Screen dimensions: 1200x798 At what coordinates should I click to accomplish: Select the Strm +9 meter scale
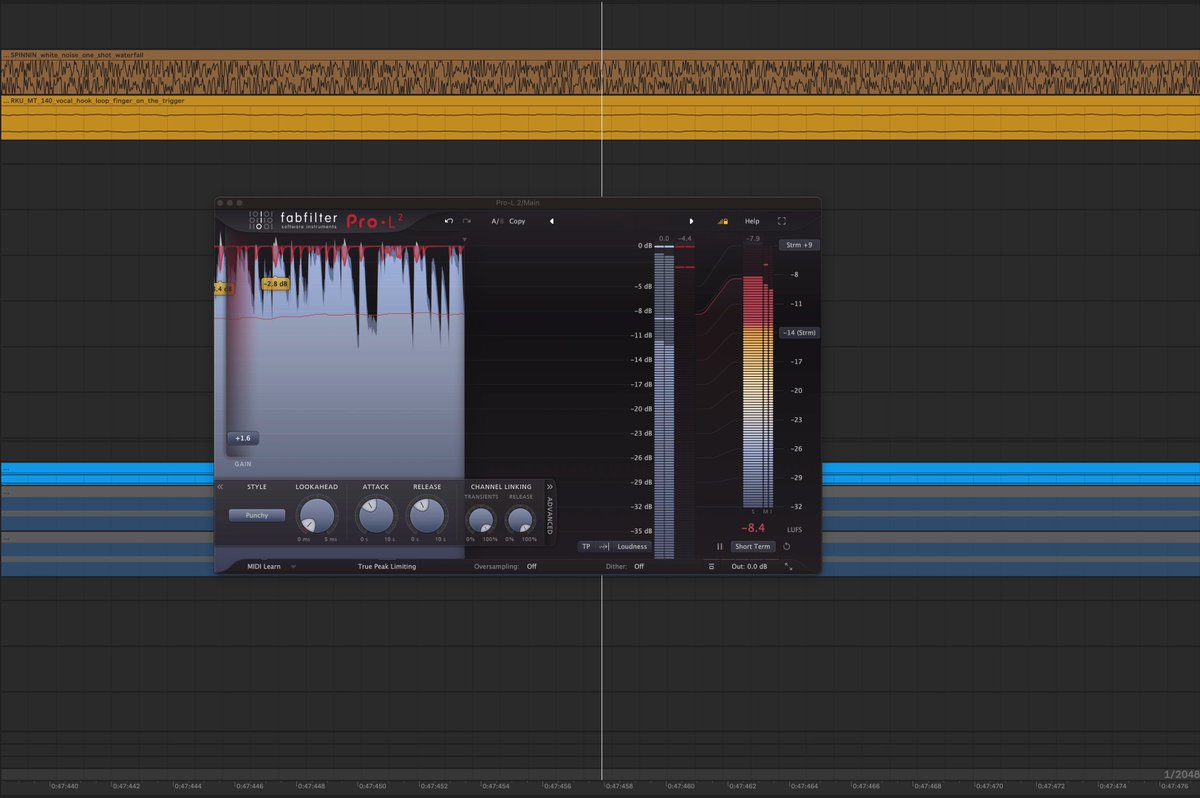tap(800, 245)
